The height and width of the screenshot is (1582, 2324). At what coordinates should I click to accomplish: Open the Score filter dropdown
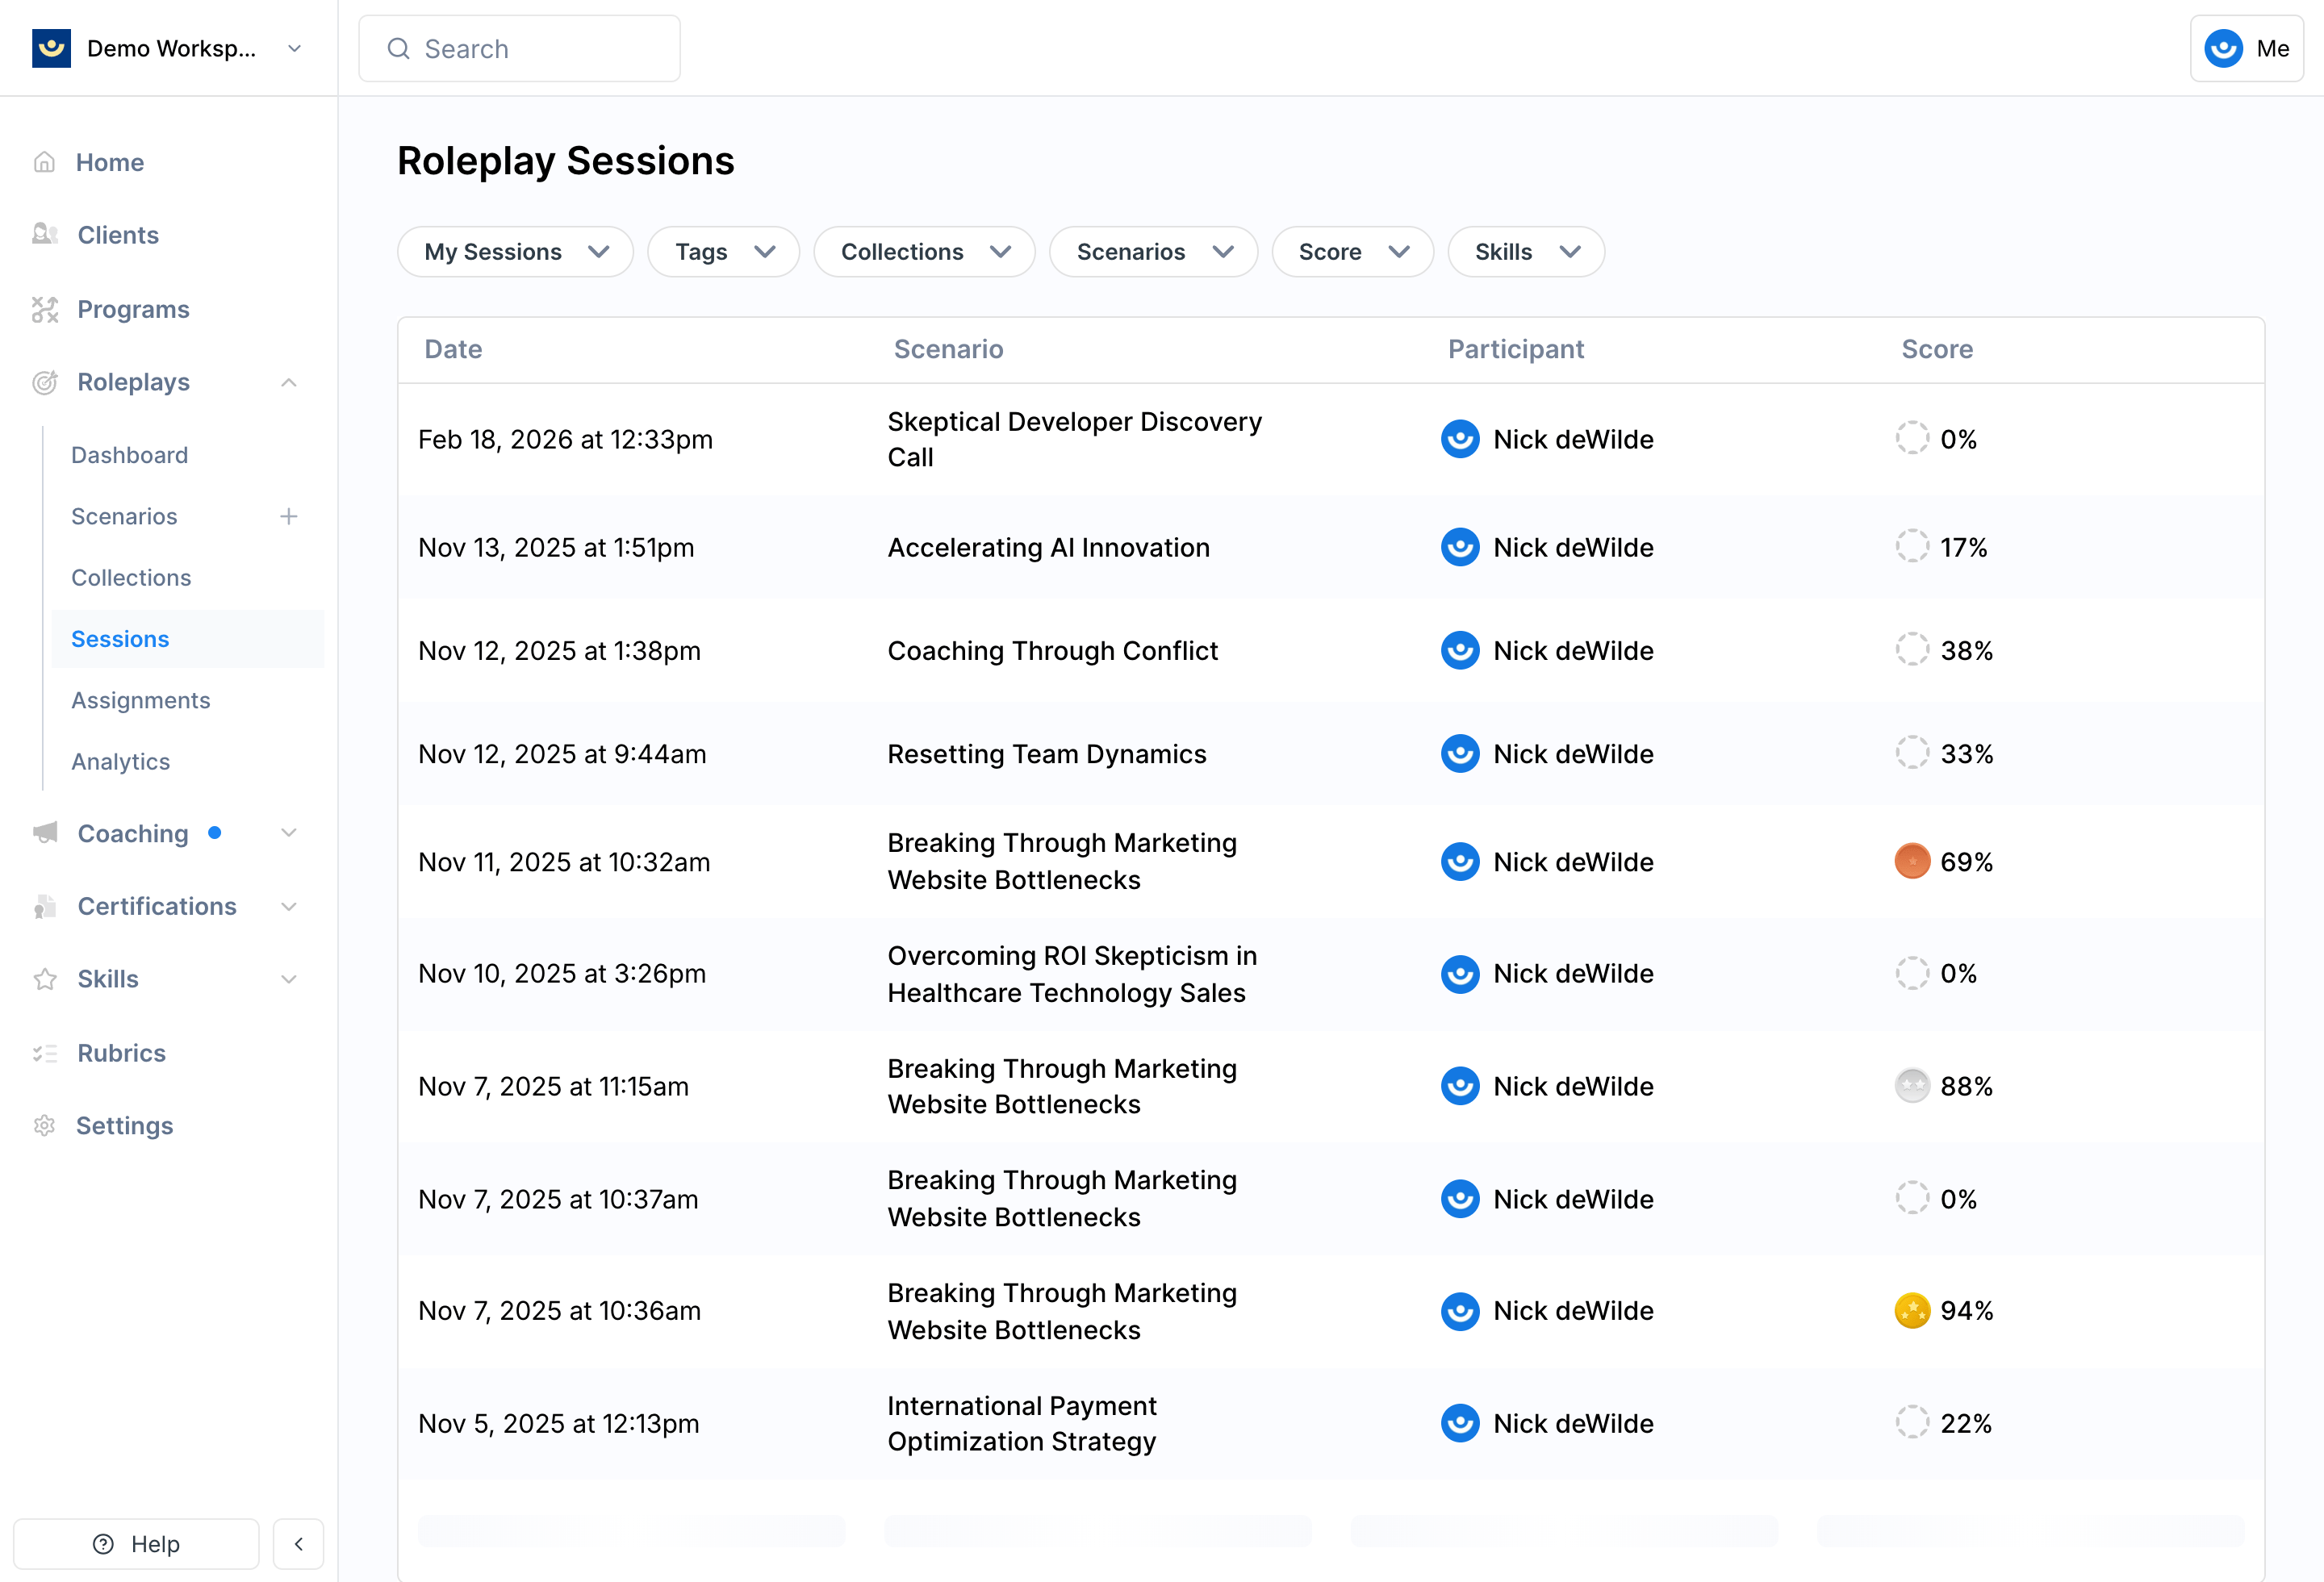pos(1352,252)
